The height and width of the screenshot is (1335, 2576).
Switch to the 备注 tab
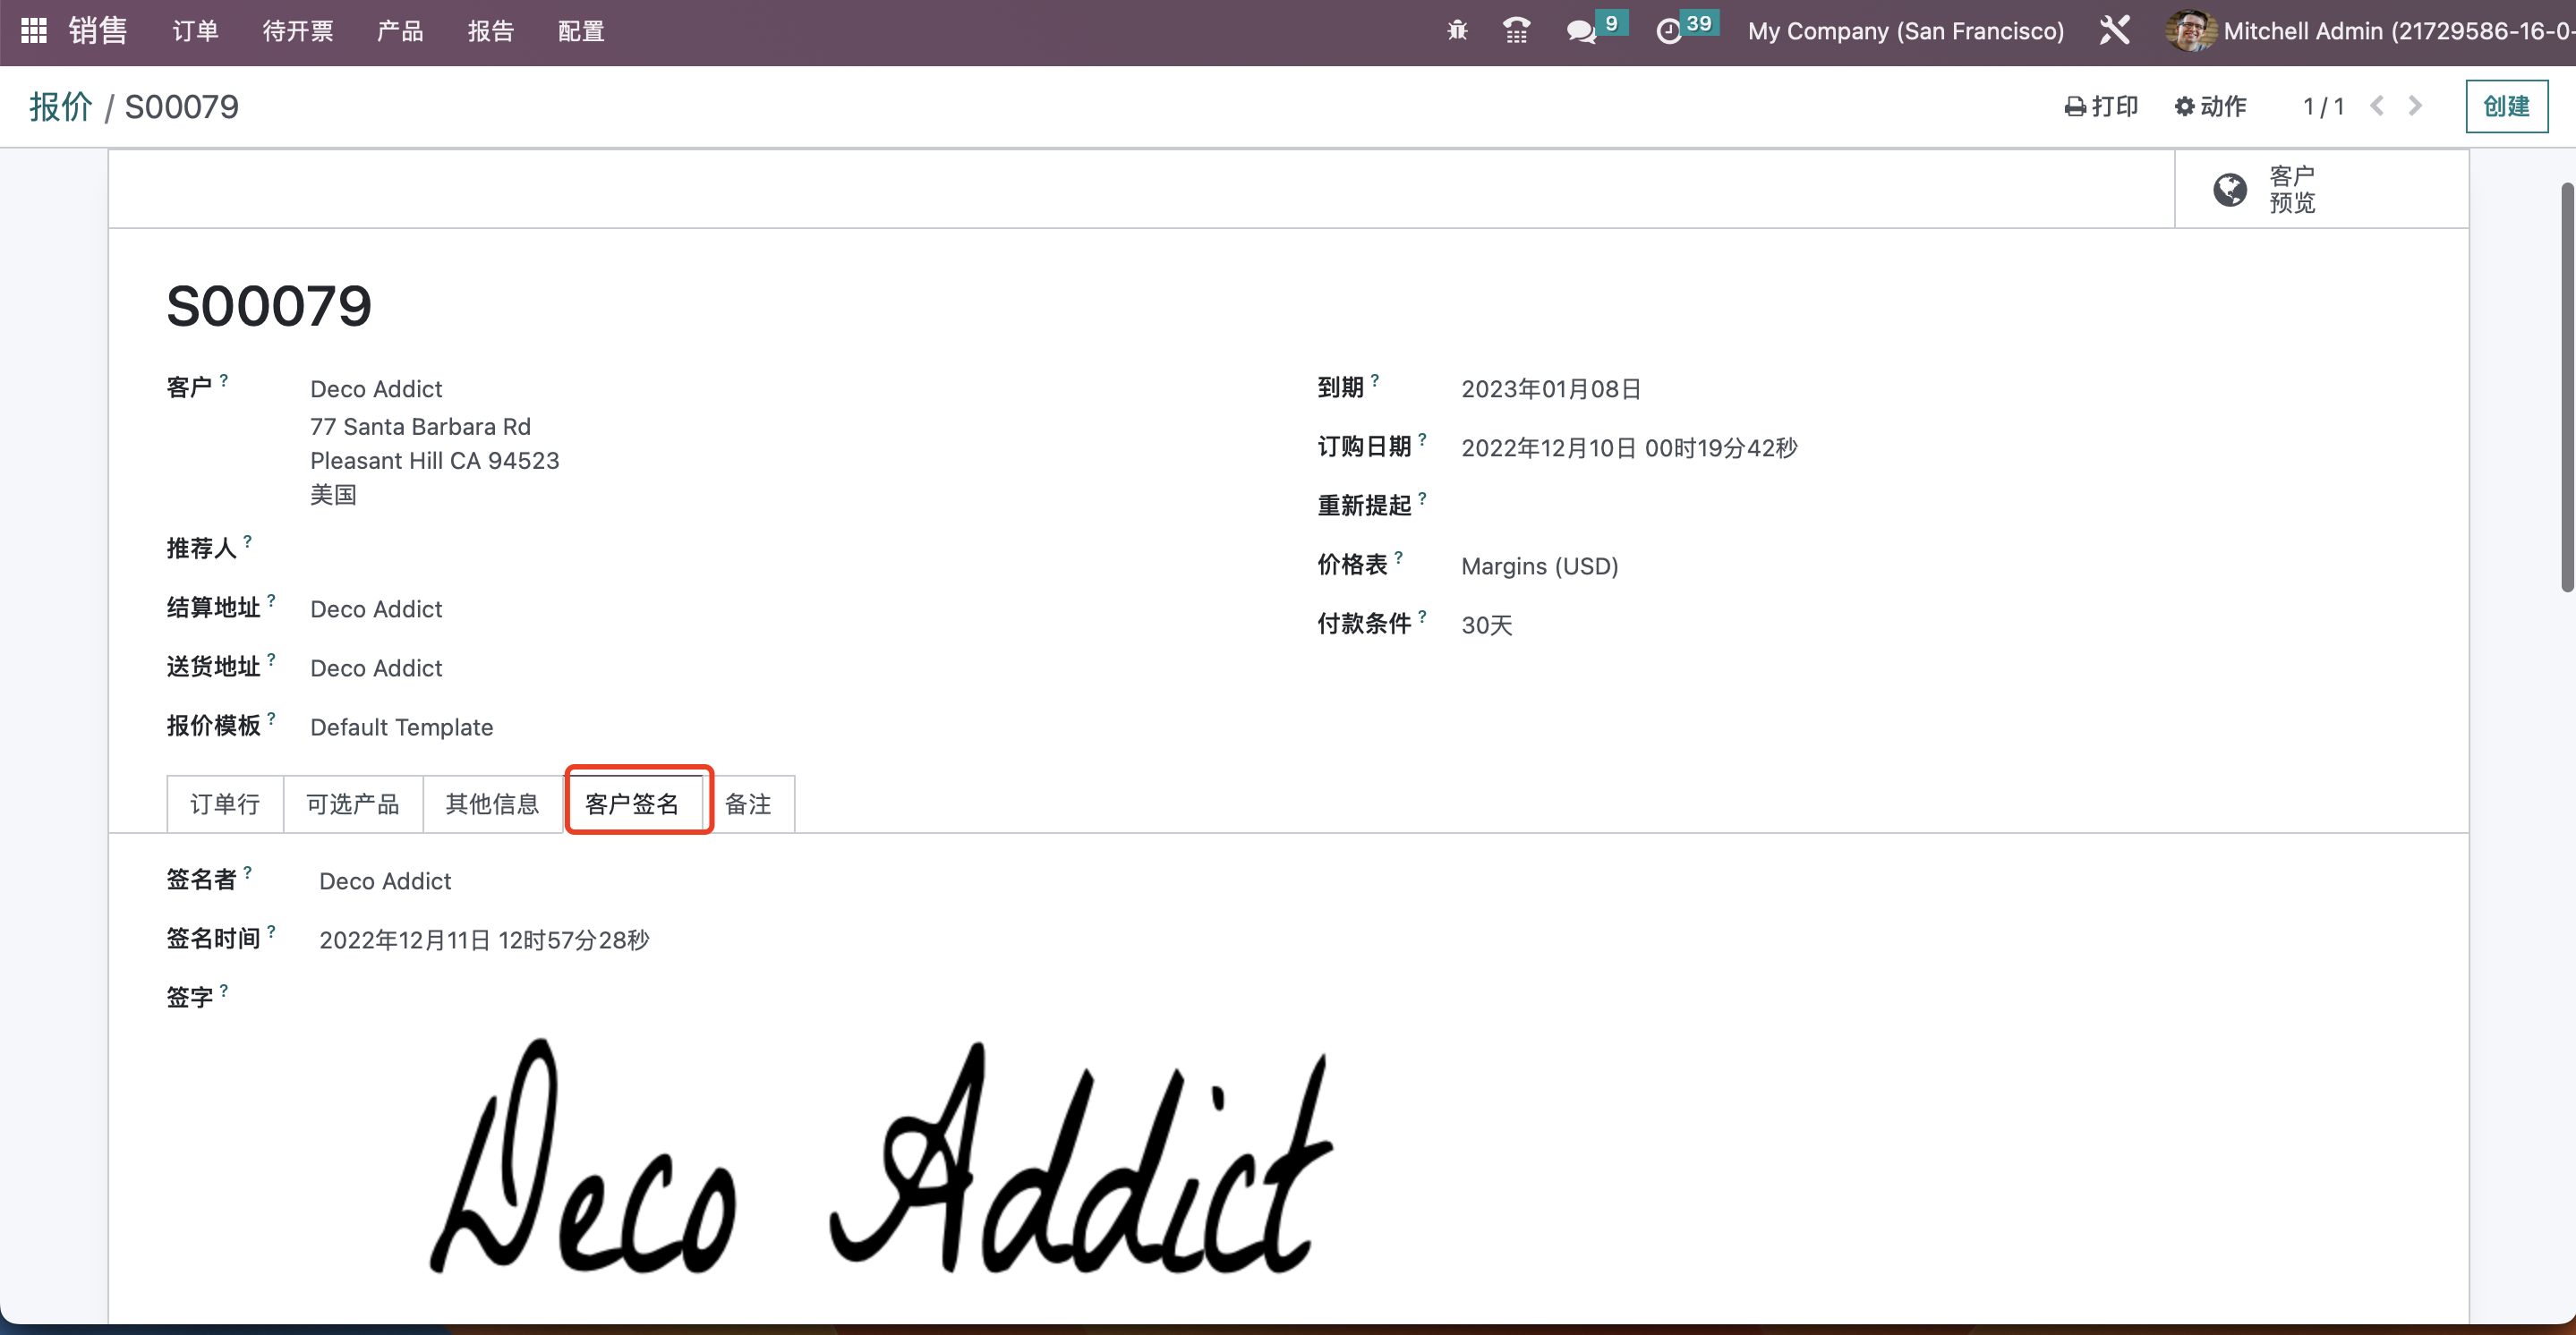pos(748,804)
